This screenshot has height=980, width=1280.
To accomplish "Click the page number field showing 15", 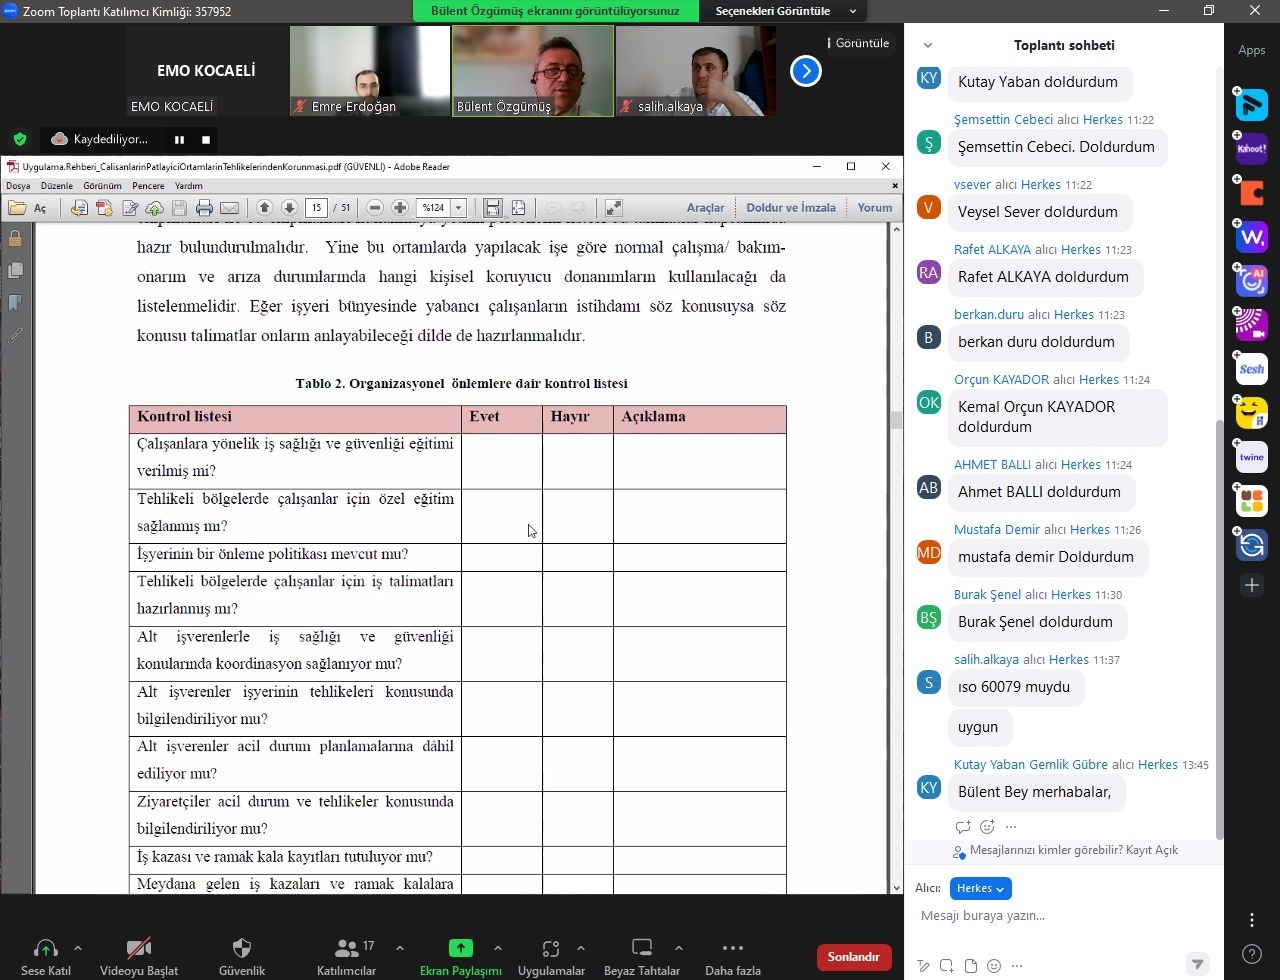I will click(317, 208).
